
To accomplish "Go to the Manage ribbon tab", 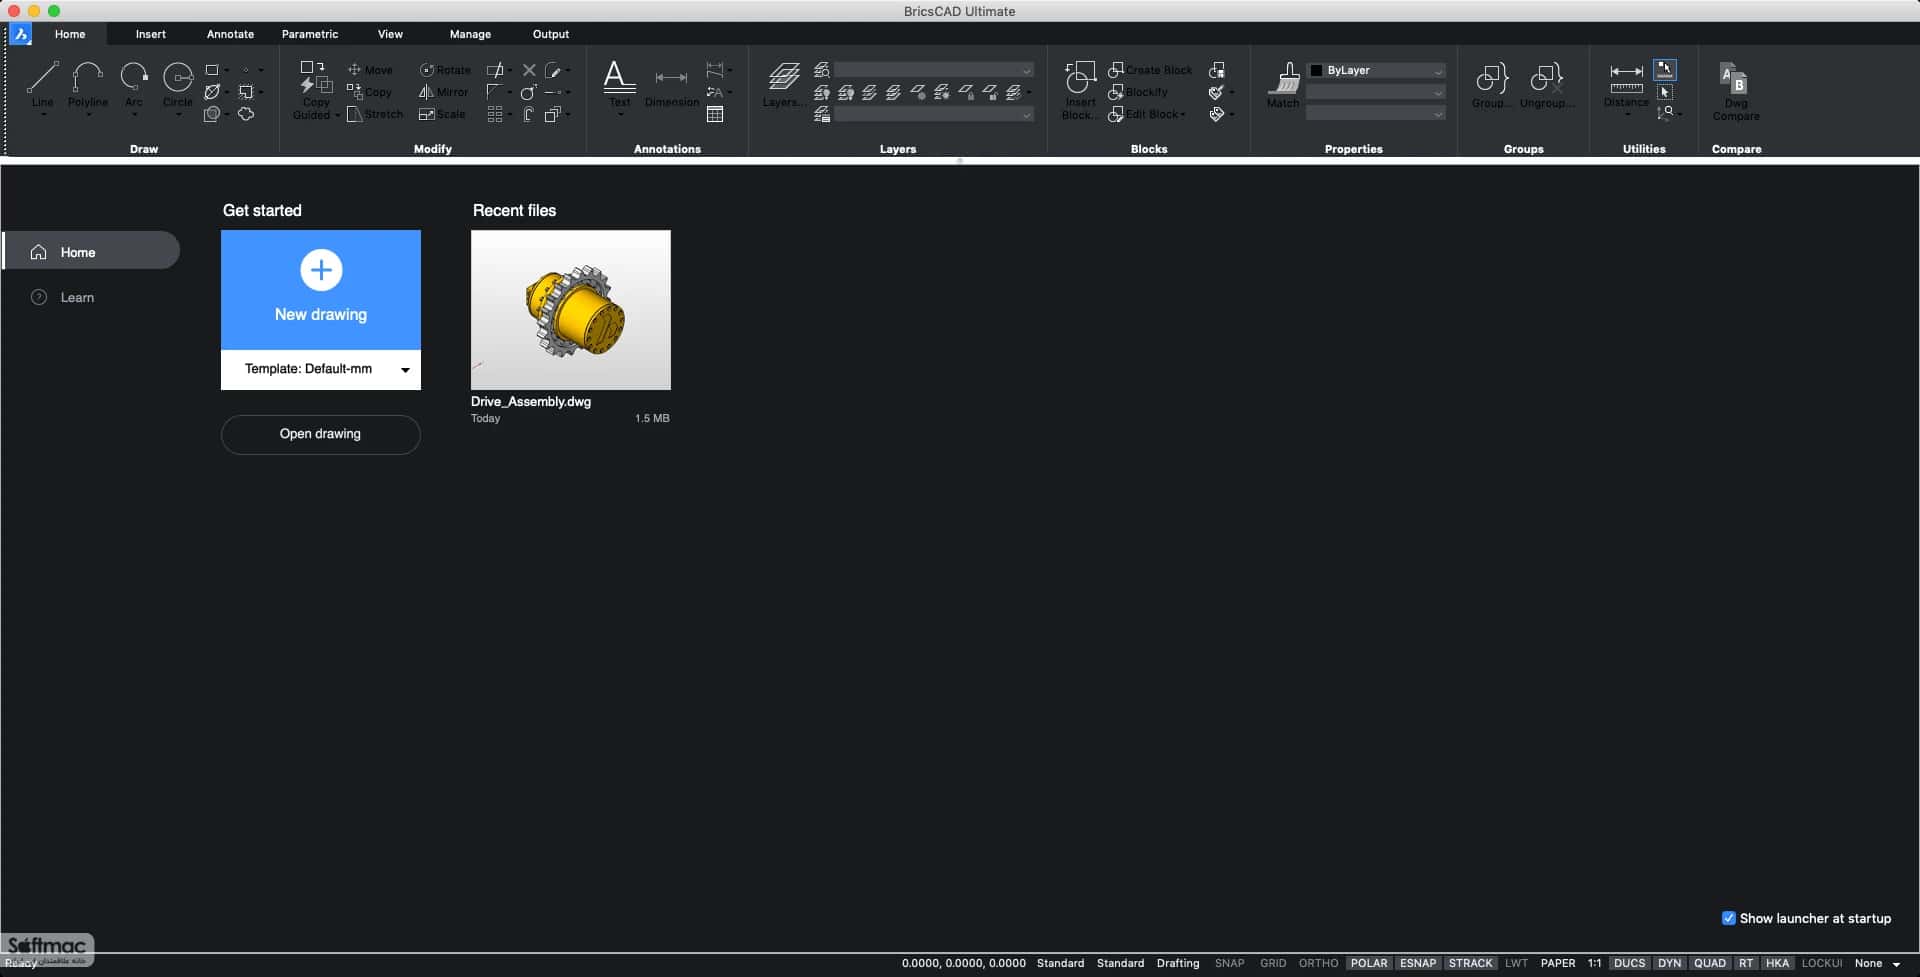I will (x=470, y=34).
